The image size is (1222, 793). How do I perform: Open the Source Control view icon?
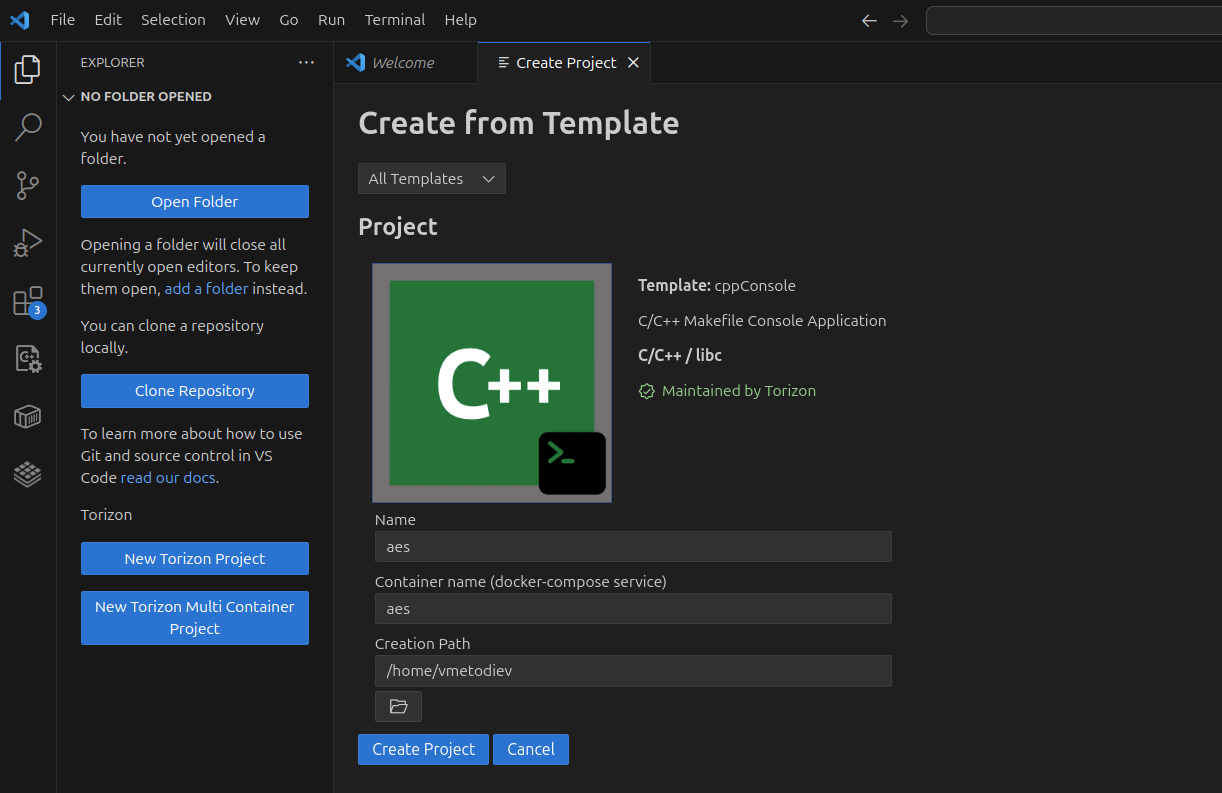[28, 185]
